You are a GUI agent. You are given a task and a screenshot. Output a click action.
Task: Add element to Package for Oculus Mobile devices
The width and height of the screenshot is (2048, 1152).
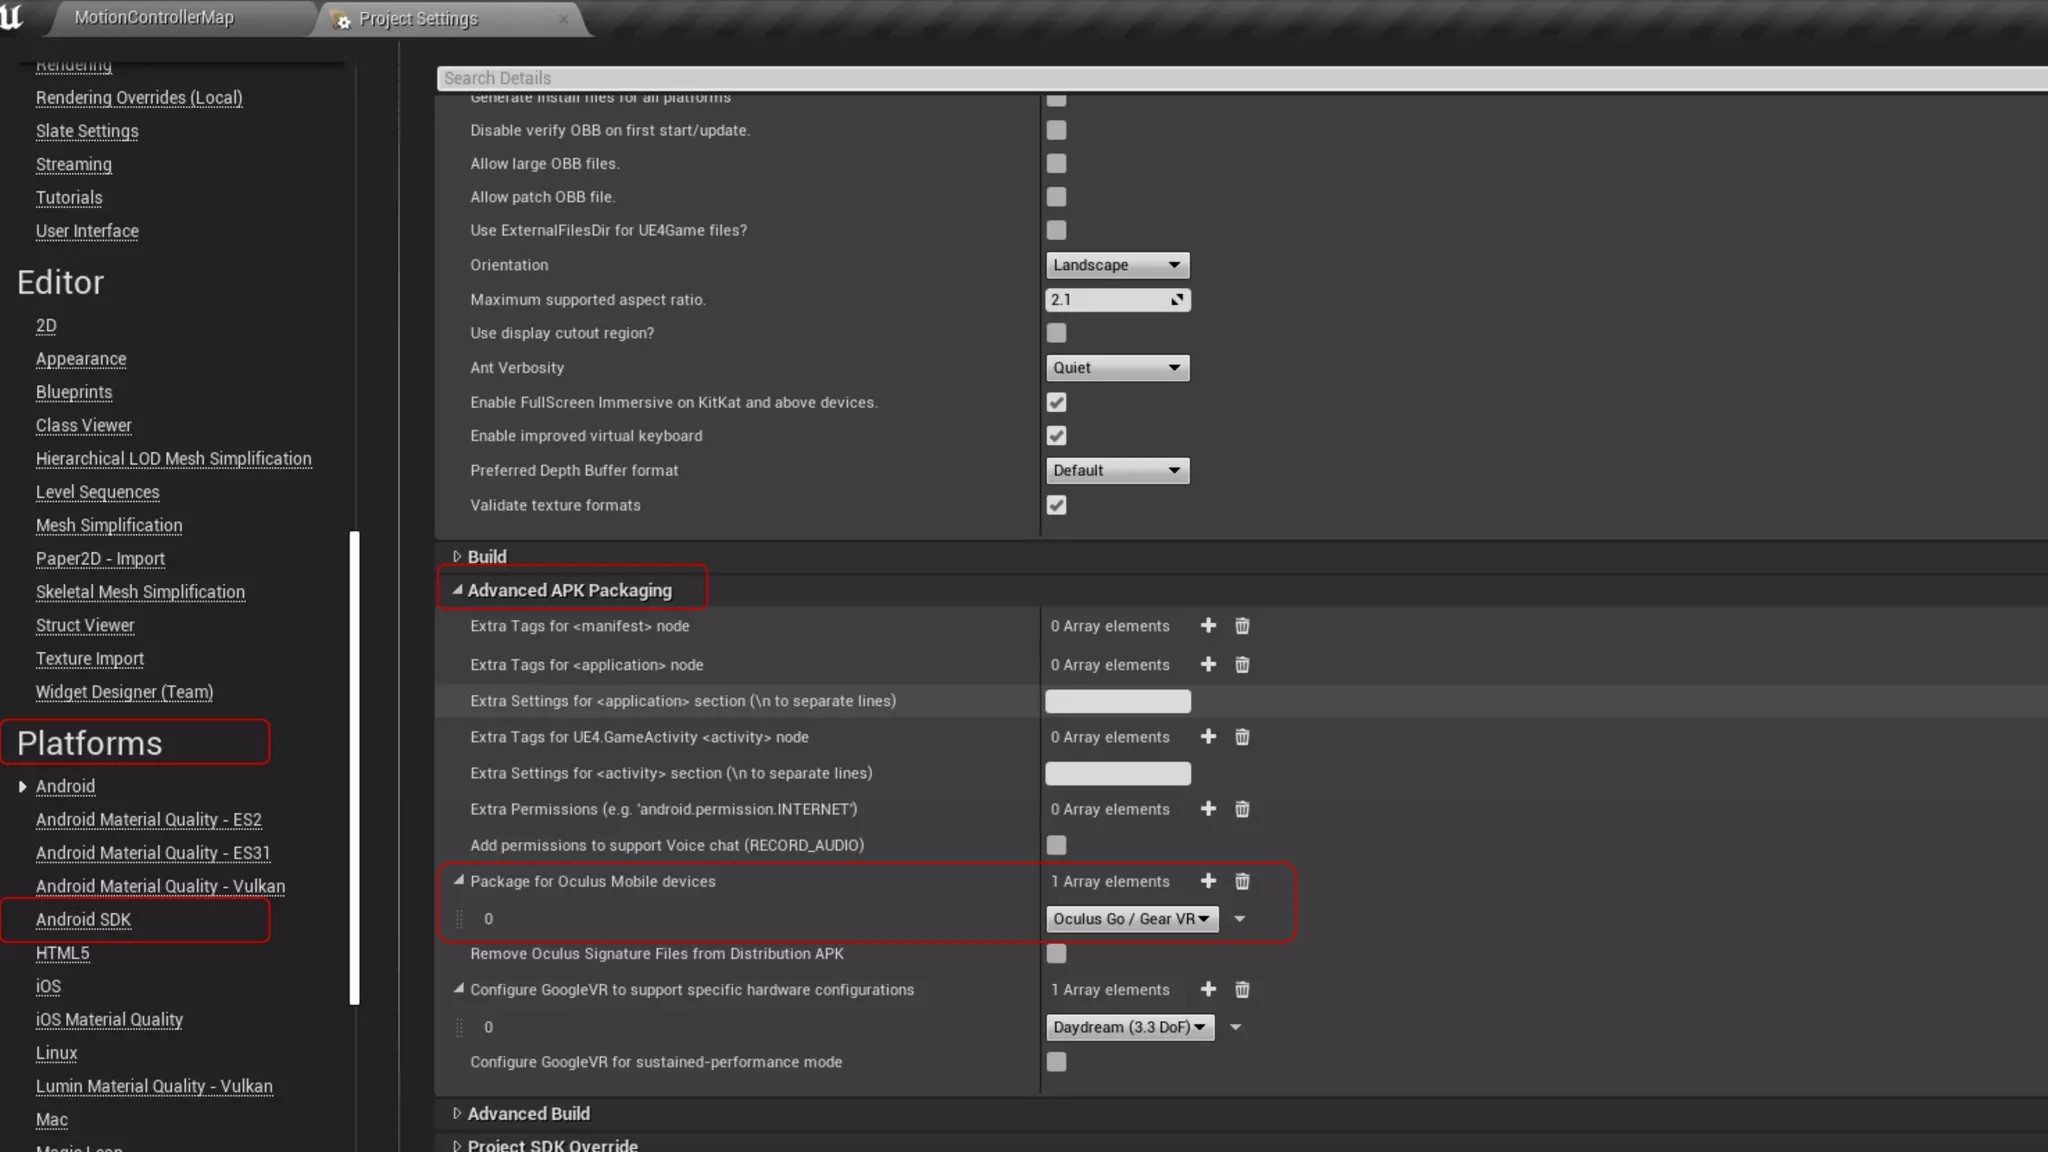[1208, 881]
